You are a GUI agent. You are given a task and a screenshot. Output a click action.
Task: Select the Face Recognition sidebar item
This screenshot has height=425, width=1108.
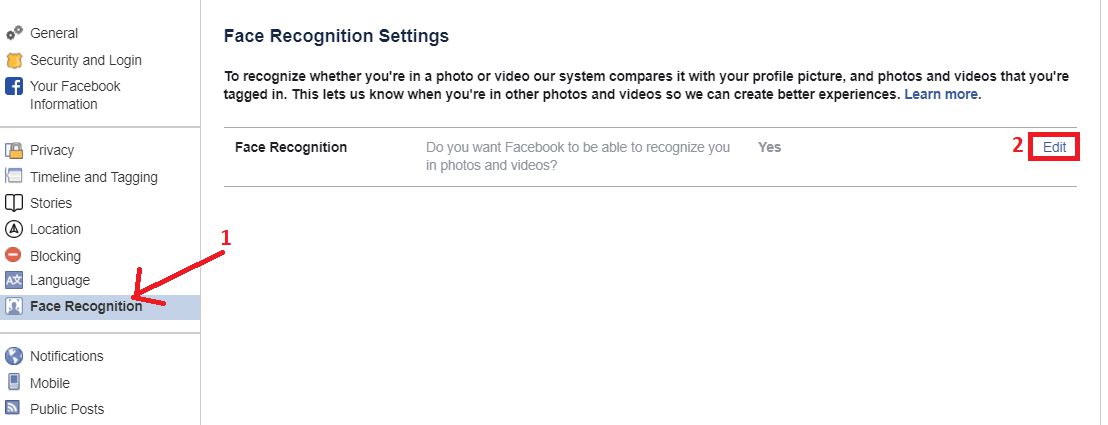(86, 307)
